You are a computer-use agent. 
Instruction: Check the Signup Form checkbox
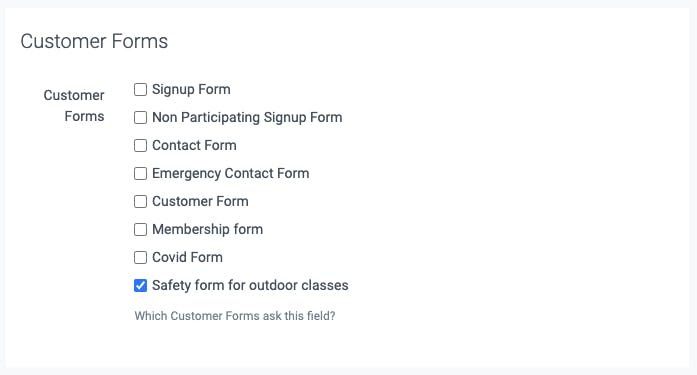pyautogui.click(x=140, y=89)
